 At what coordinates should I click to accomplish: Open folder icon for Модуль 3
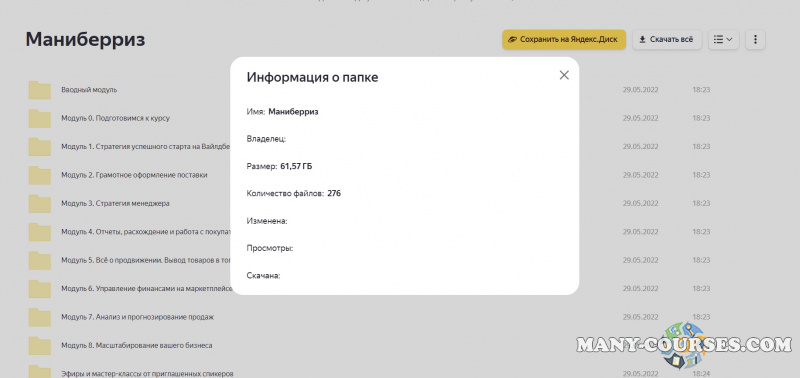(x=40, y=204)
